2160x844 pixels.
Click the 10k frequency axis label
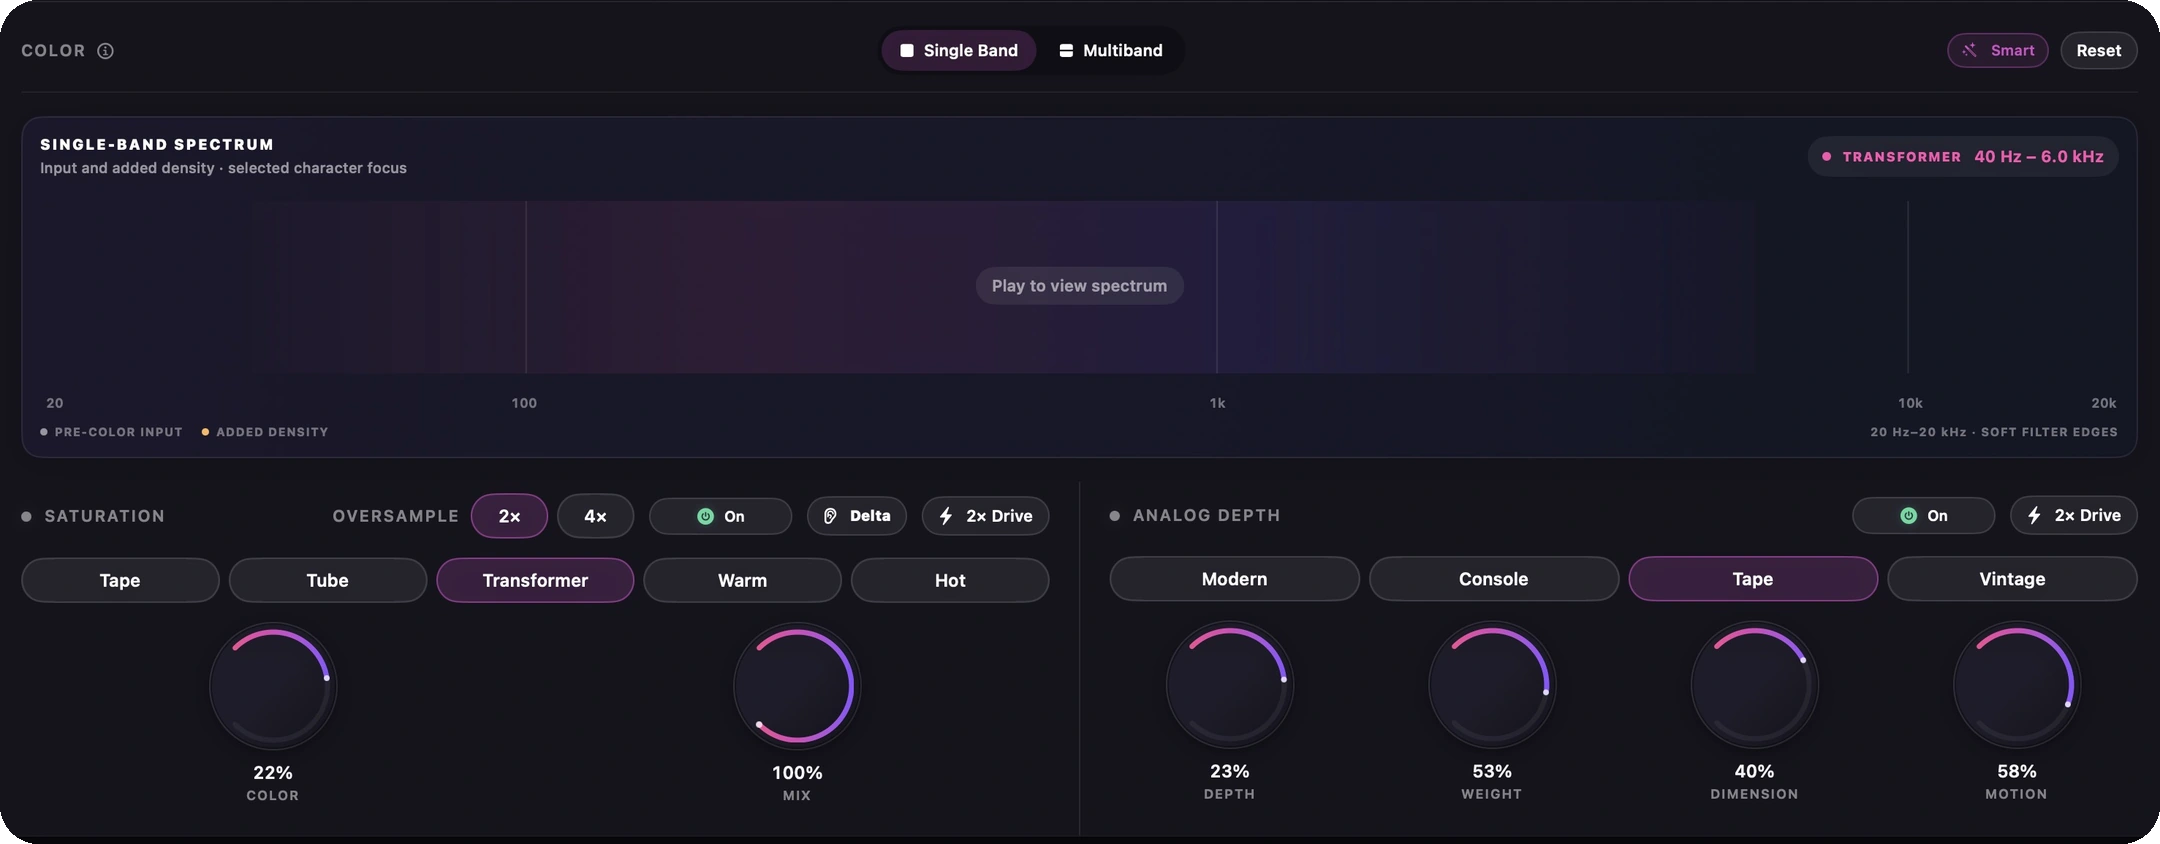tap(1910, 403)
